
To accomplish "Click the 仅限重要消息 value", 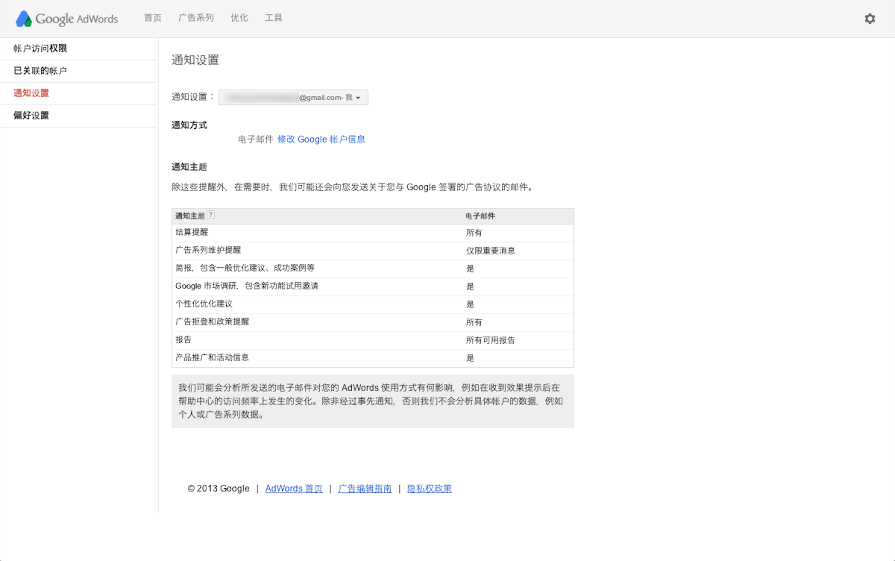I will pos(490,251).
